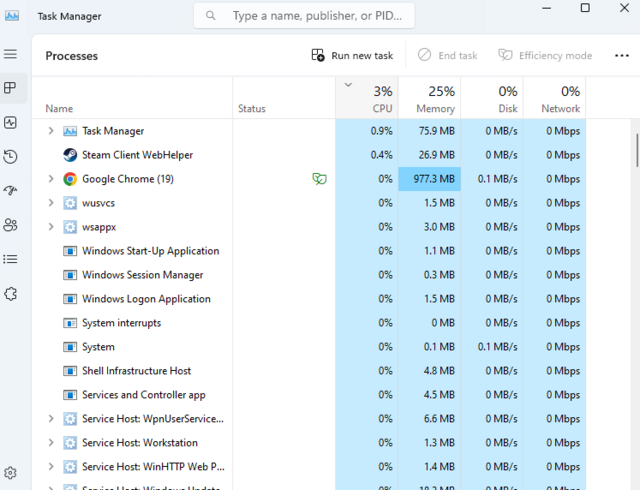
Task: Expand the Google Chrome process group
Action: pos(51,179)
